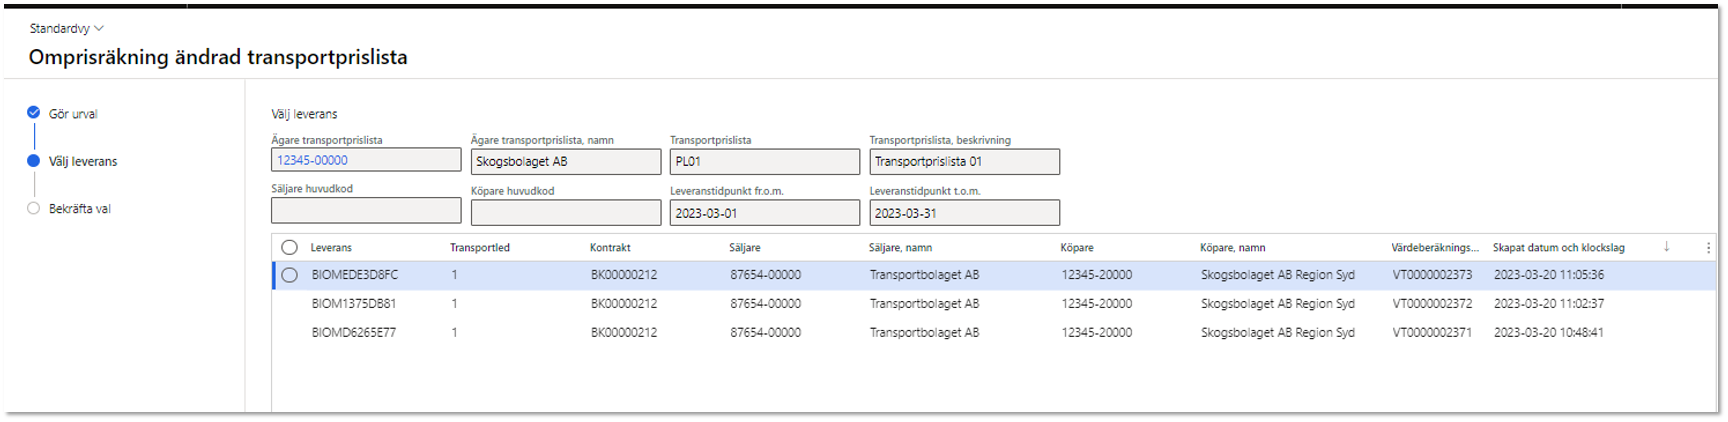Click the empty Köpare huvudkod field

(x=566, y=213)
